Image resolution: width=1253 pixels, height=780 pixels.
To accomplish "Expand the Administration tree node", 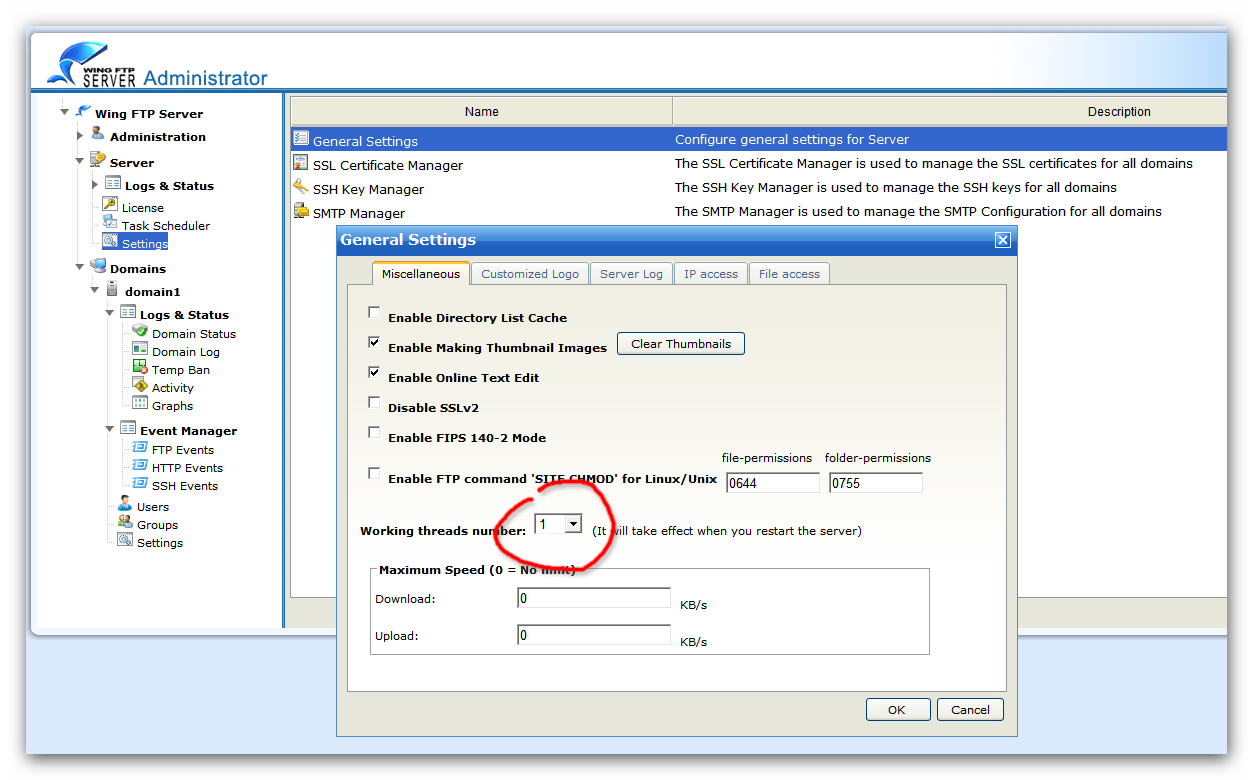I will point(80,135).
